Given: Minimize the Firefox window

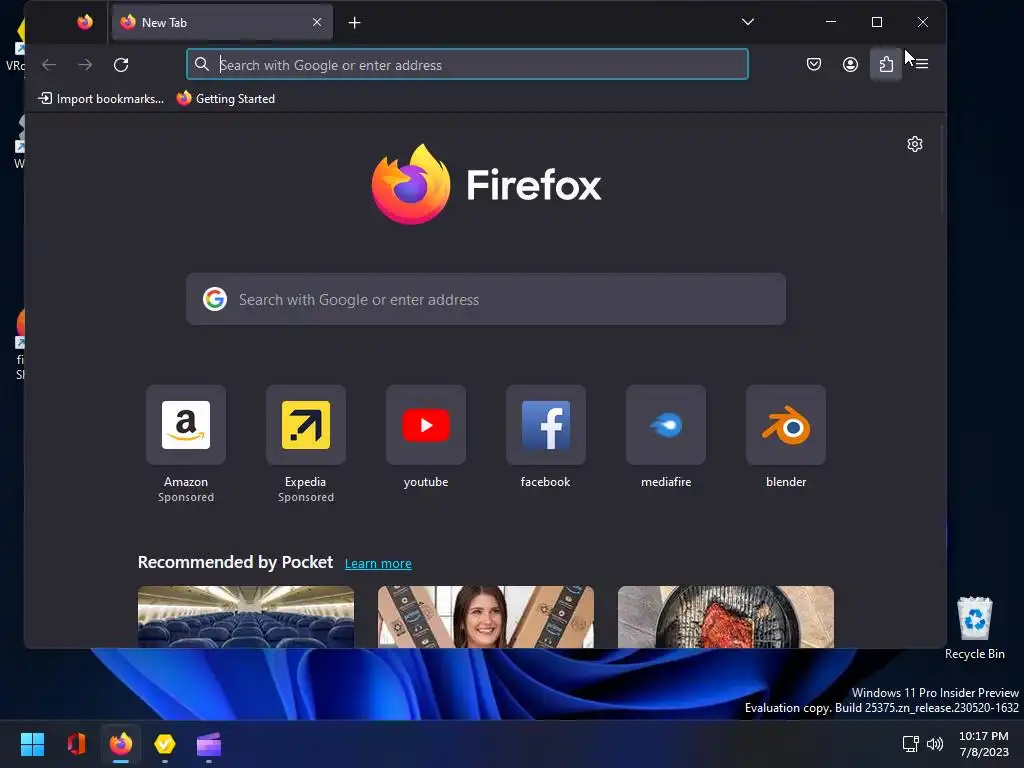Looking at the screenshot, I should coord(831,22).
